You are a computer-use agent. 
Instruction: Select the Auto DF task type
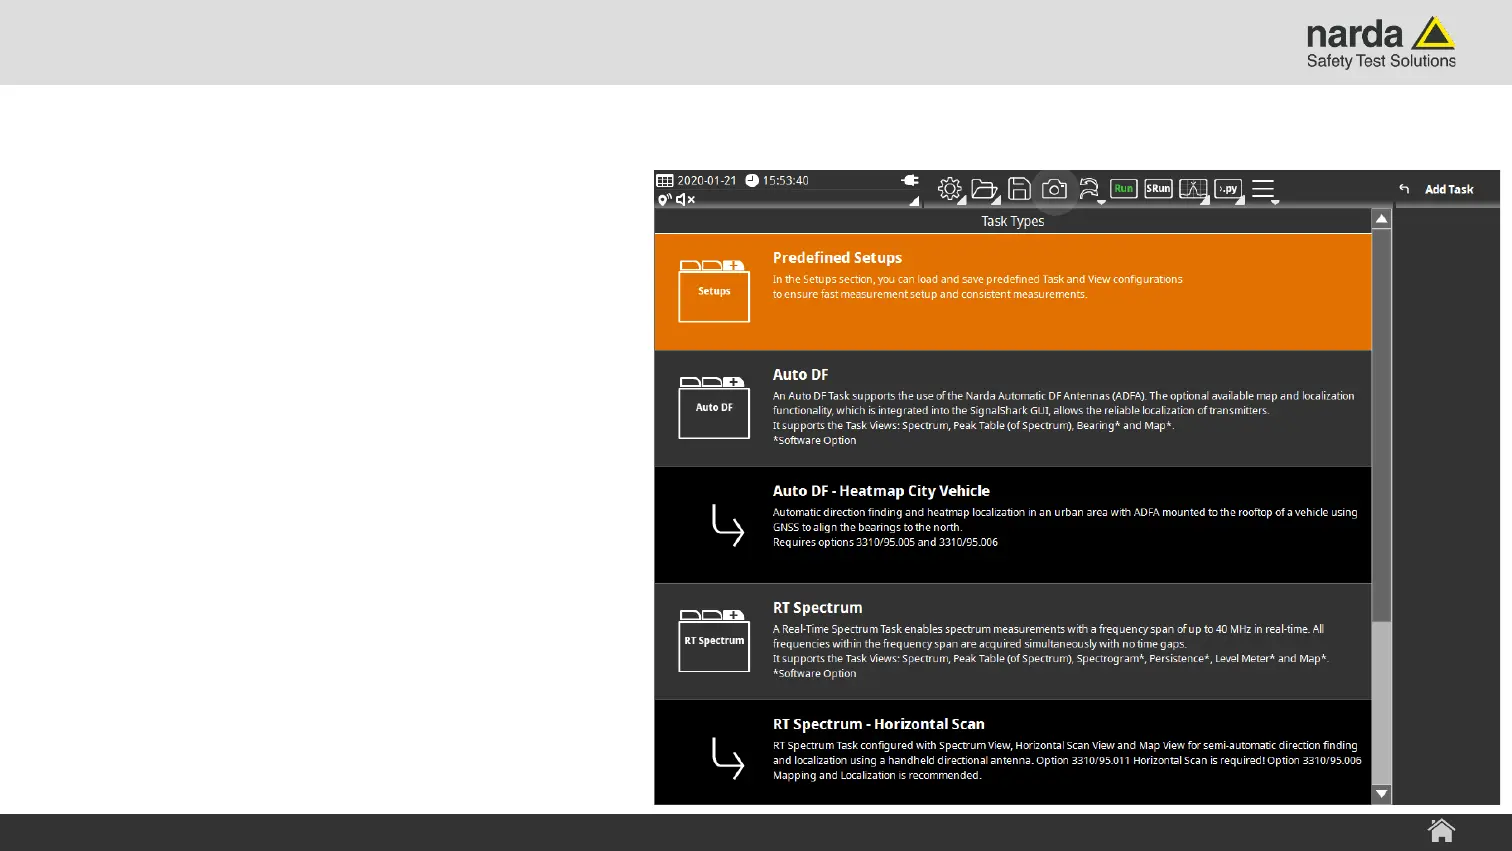click(x=1012, y=408)
